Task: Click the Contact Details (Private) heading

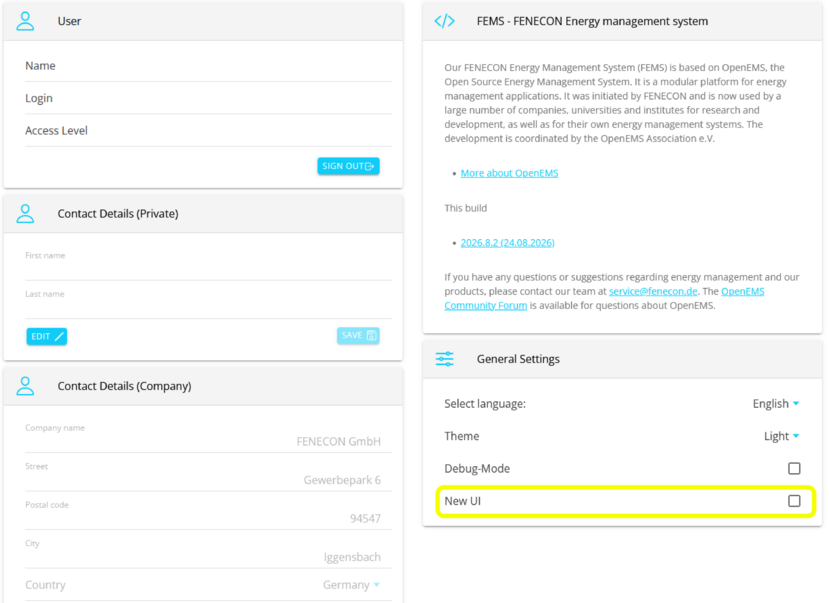Action: point(118,214)
